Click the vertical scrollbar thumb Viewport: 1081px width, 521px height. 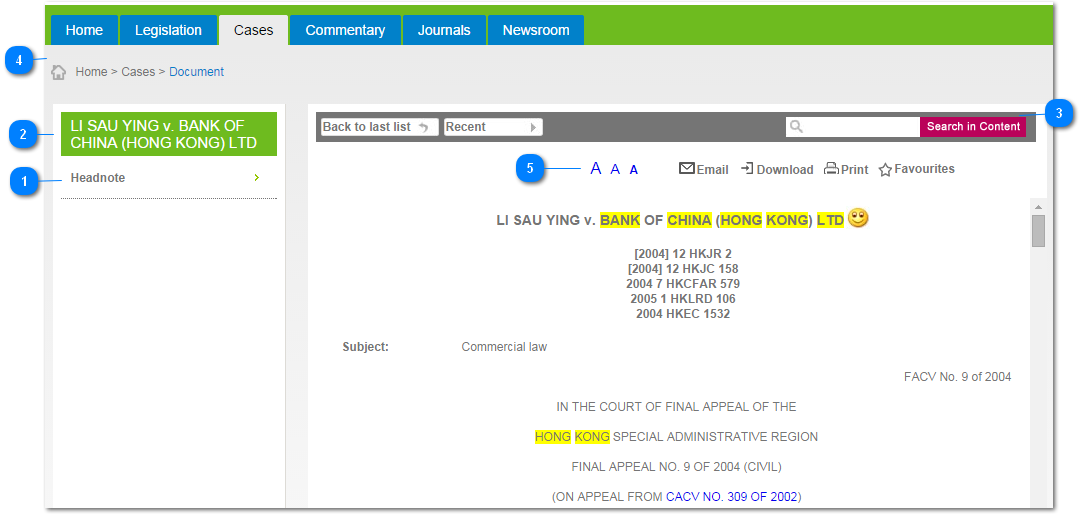pos(1038,230)
